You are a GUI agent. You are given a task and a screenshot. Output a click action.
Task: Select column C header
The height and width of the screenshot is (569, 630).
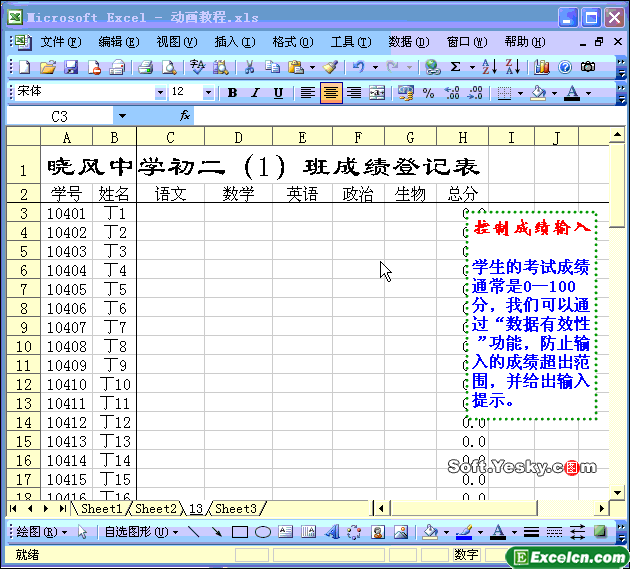point(170,137)
